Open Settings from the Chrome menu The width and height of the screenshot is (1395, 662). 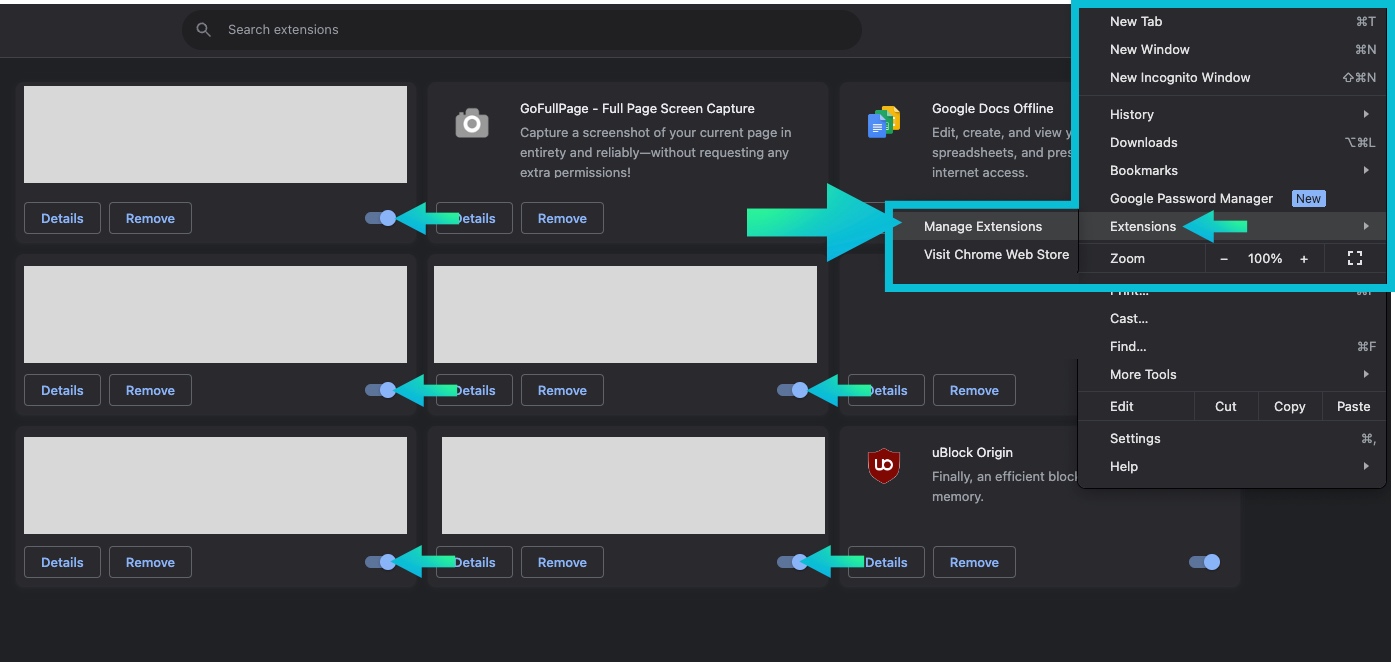(x=1135, y=438)
